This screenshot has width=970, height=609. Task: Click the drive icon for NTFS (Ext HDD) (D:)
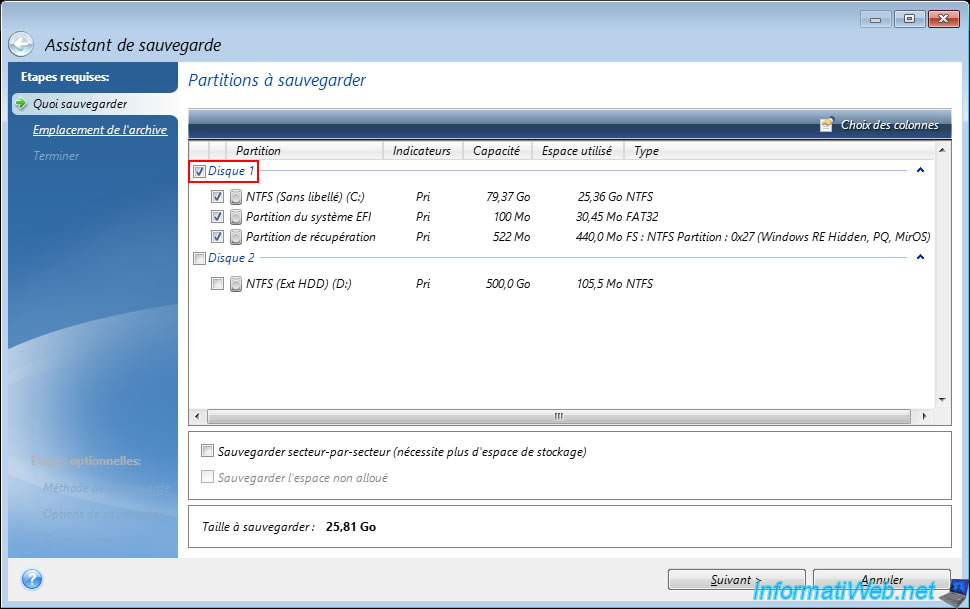(236, 284)
